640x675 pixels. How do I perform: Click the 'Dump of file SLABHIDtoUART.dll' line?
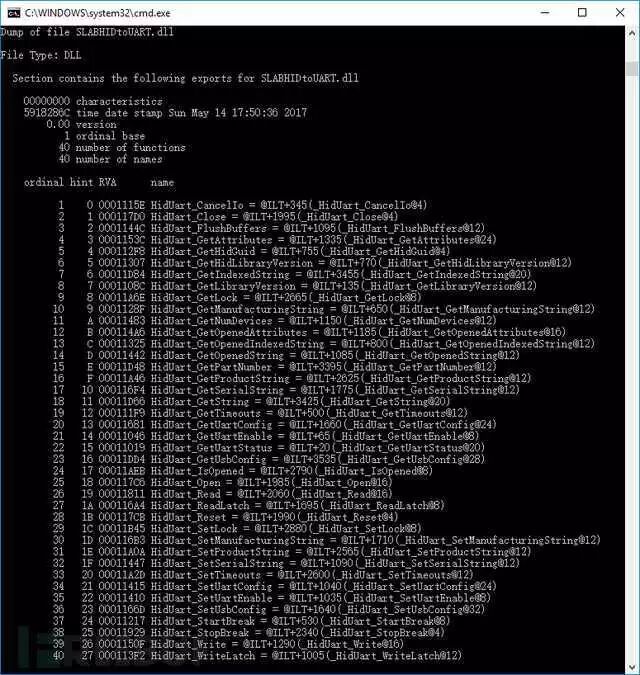(x=87, y=32)
